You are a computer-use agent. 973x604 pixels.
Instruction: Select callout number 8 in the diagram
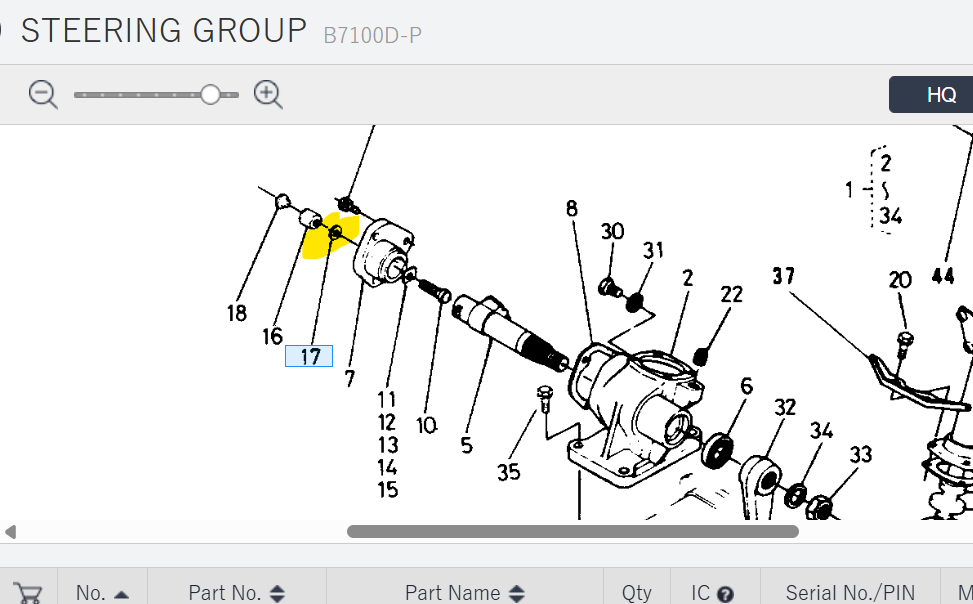click(x=571, y=208)
